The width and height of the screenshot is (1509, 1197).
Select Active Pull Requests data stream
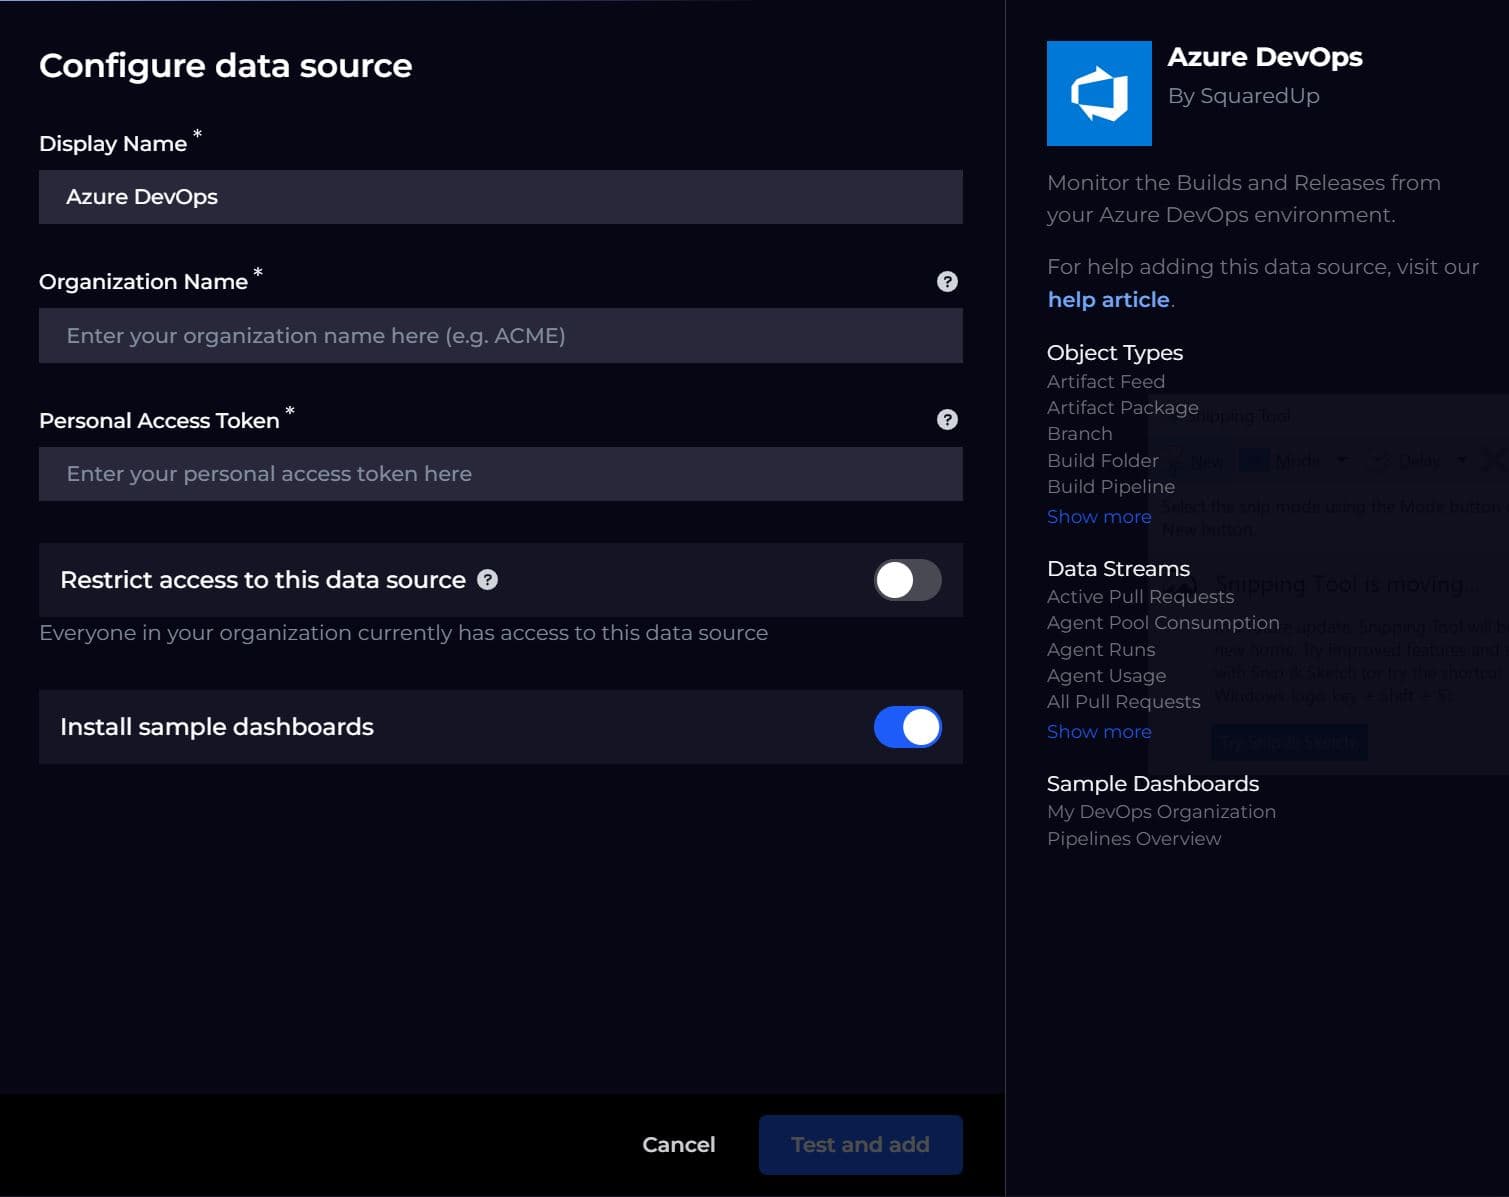click(x=1139, y=596)
